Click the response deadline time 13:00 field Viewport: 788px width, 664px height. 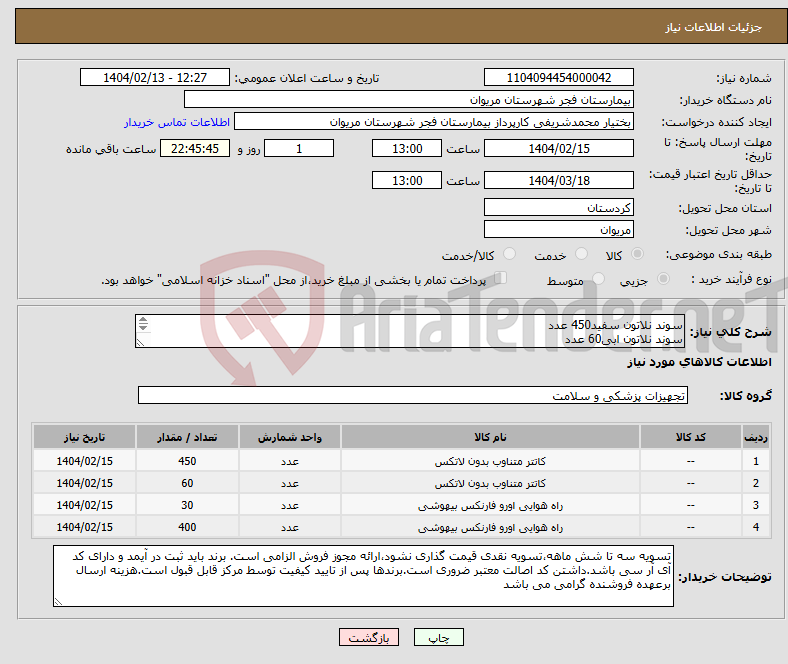(407, 148)
